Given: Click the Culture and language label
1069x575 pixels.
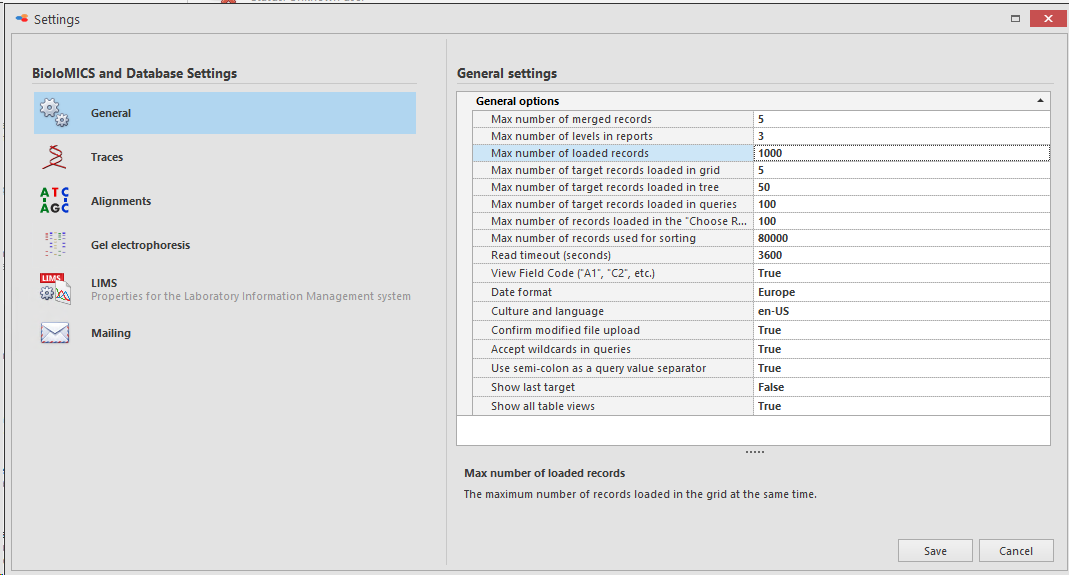Looking at the screenshot, I should pyautogui.click(x=547, y=311).
